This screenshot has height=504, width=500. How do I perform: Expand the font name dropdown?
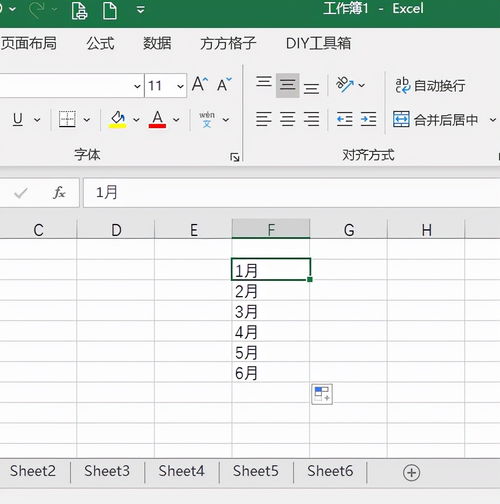coord(137,86)
